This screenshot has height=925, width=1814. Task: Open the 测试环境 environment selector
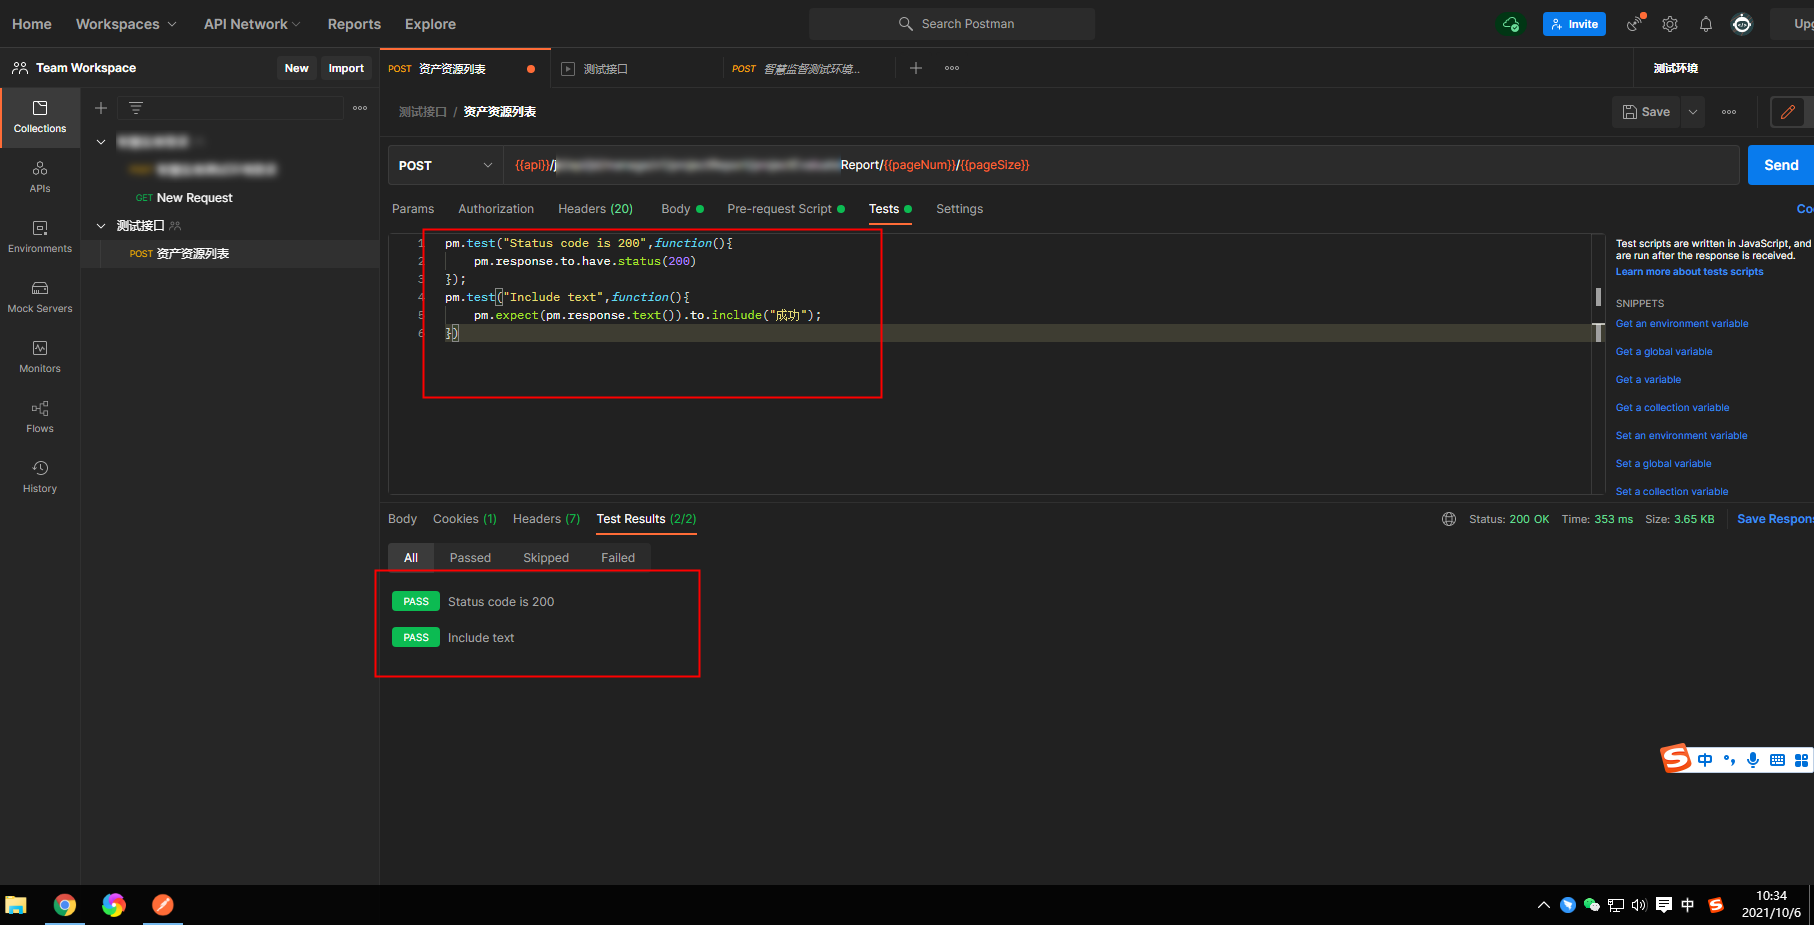pos(1676,68)
